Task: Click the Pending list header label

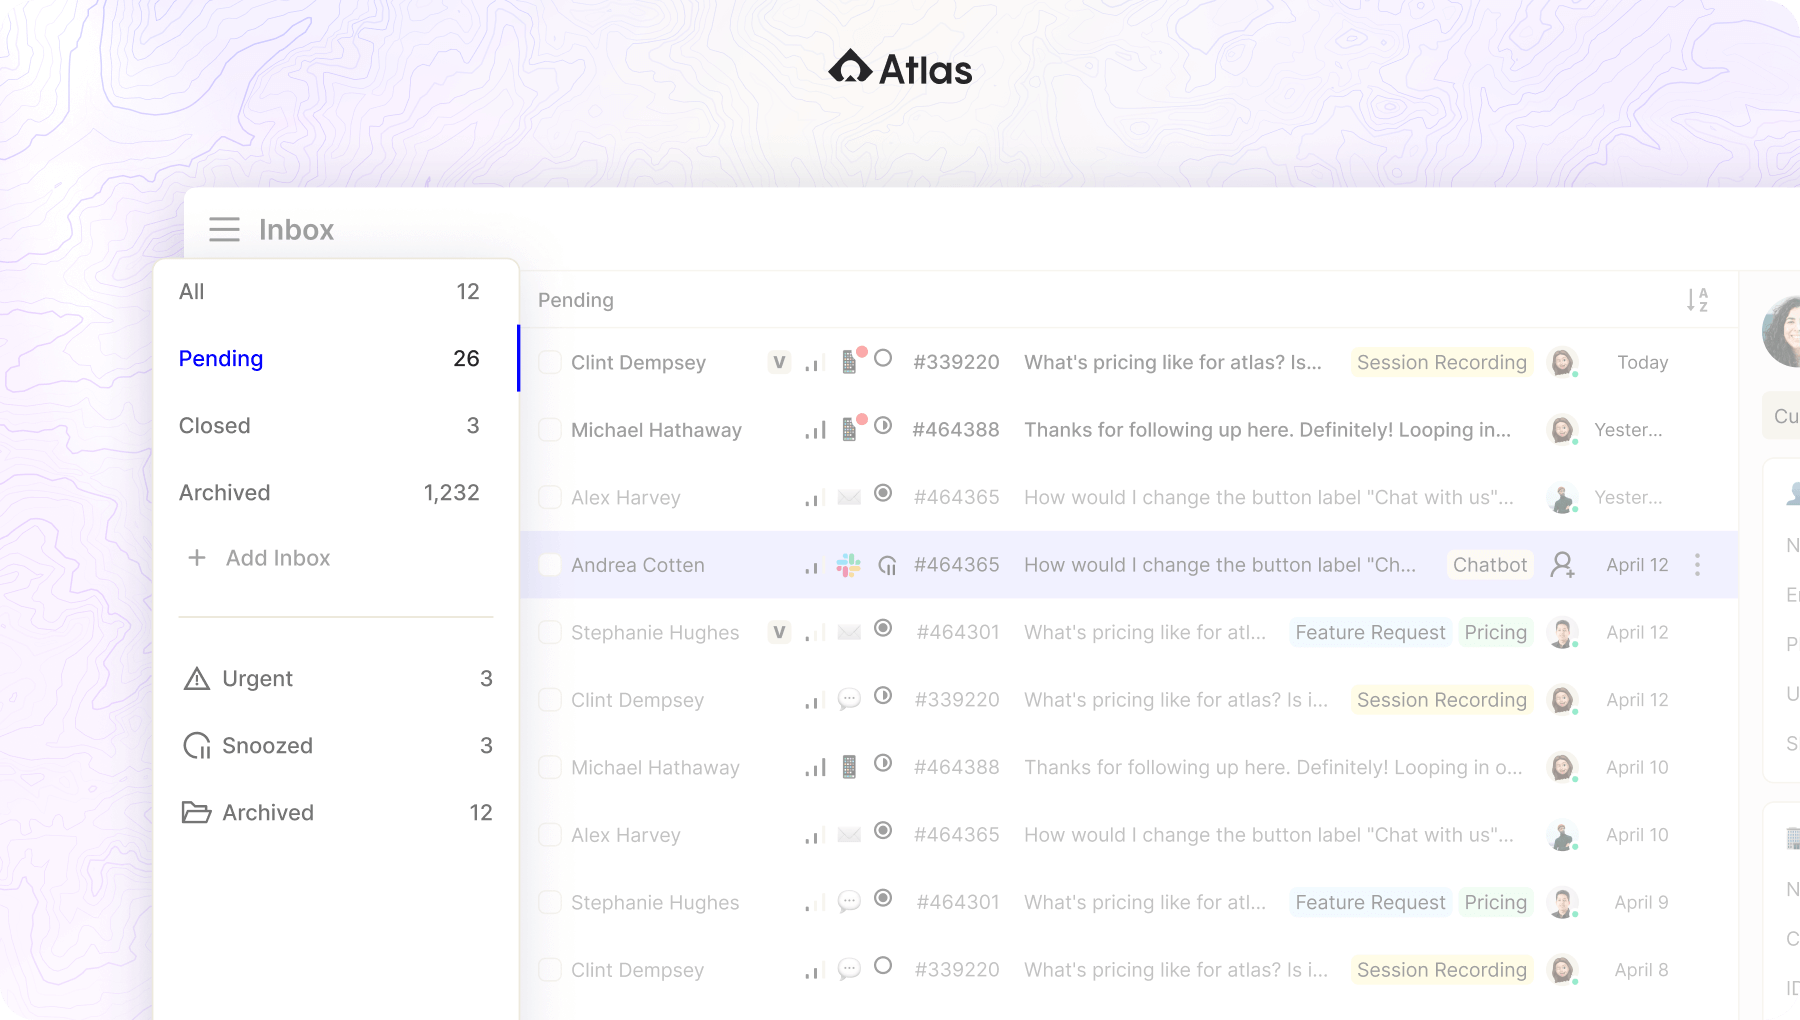Action: (x=576, y=300)
